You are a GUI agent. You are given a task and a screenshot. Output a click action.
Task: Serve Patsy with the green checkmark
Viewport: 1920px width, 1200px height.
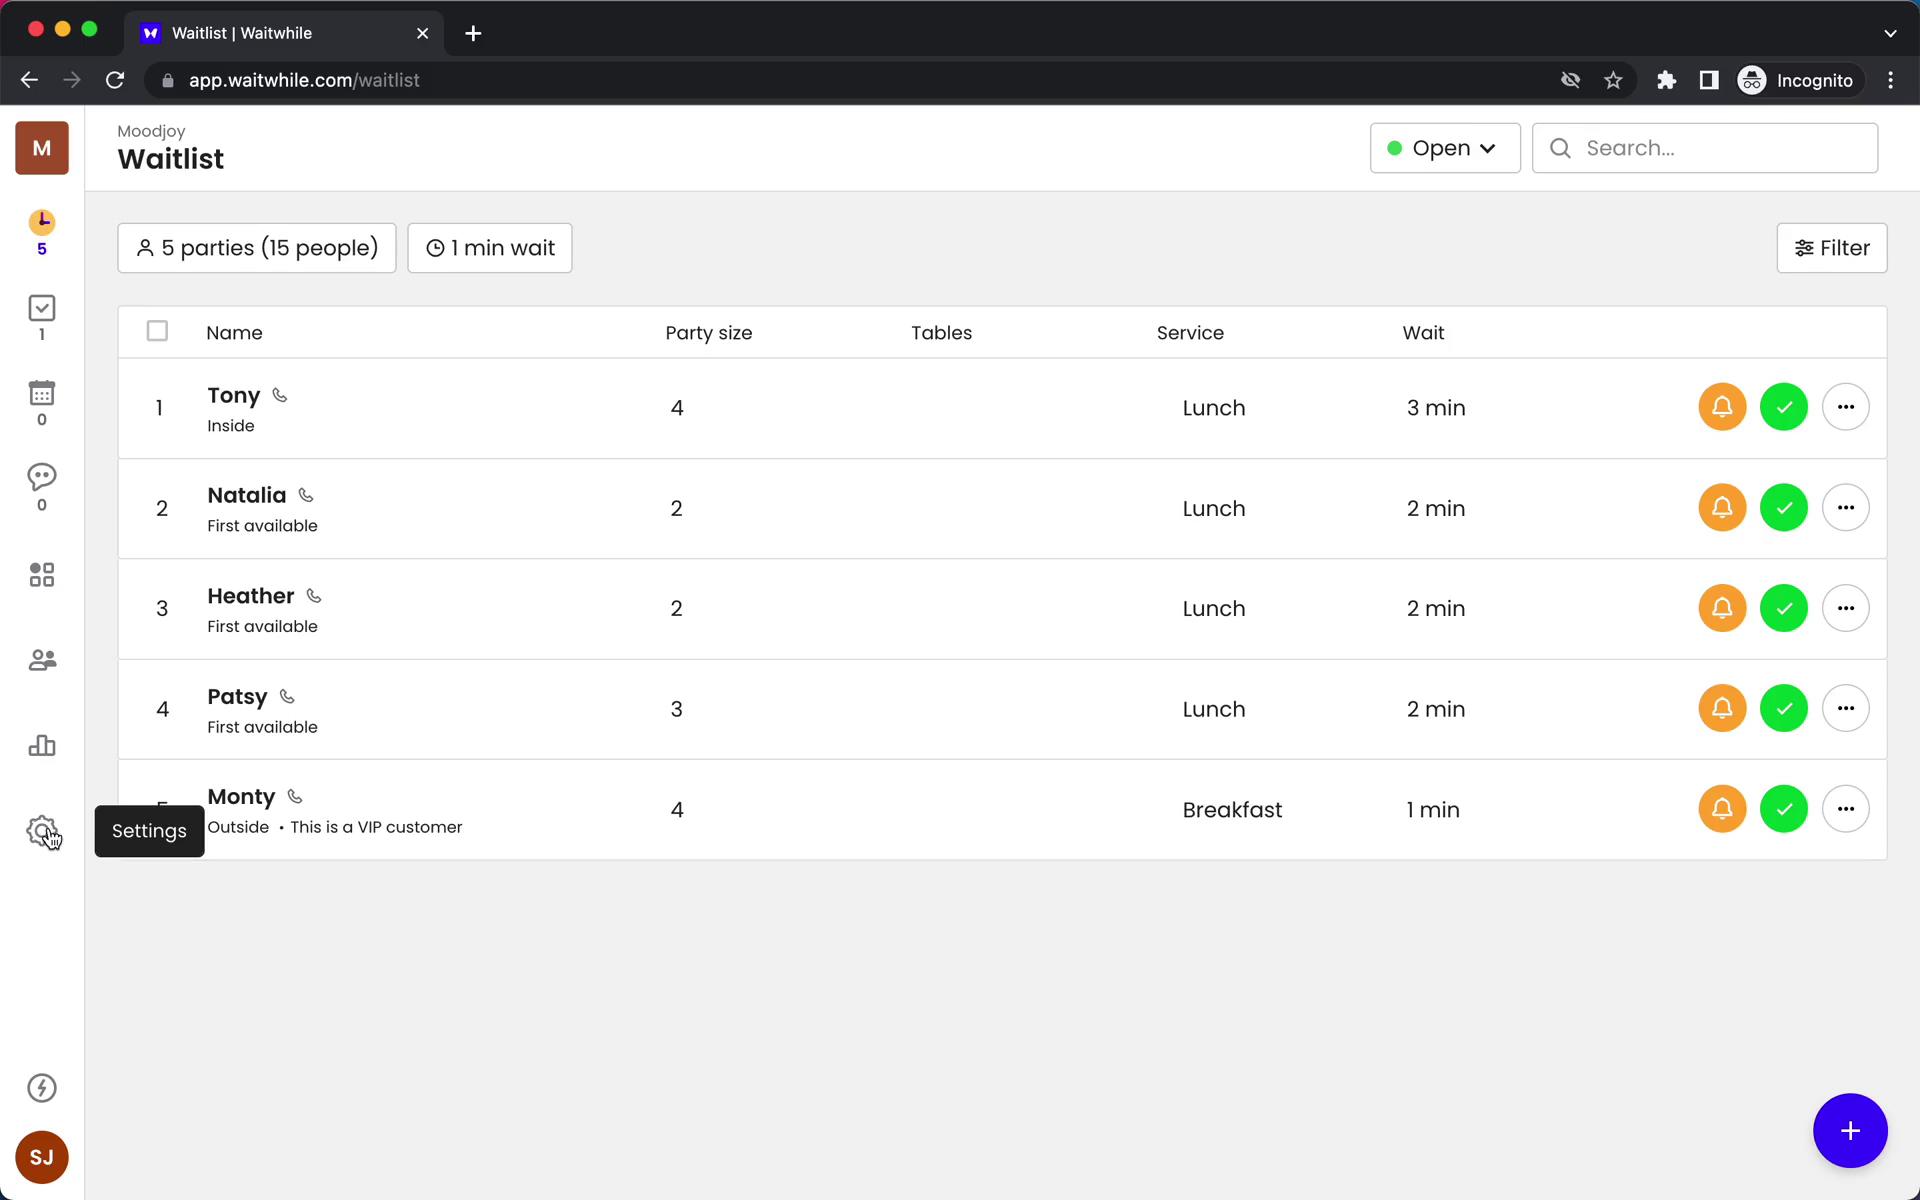(x=1784, y=708)
